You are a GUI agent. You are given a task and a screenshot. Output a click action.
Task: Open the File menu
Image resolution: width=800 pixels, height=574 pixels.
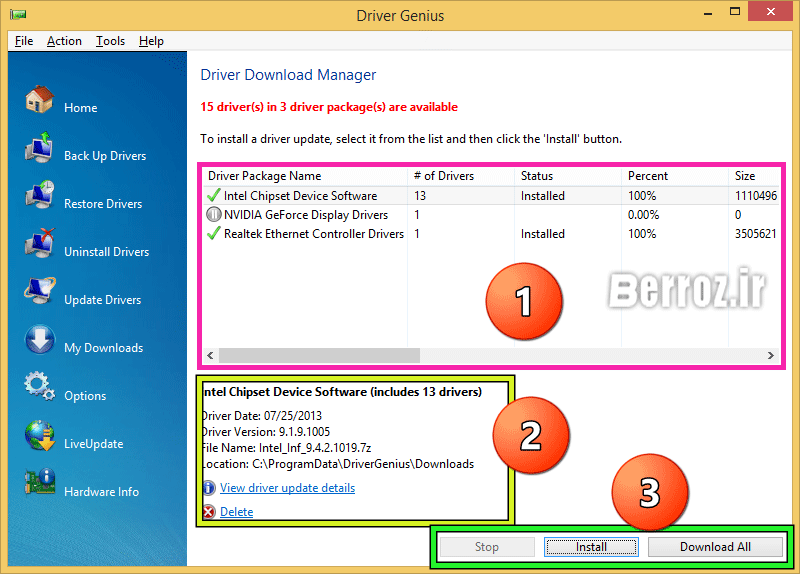(24, 41)
